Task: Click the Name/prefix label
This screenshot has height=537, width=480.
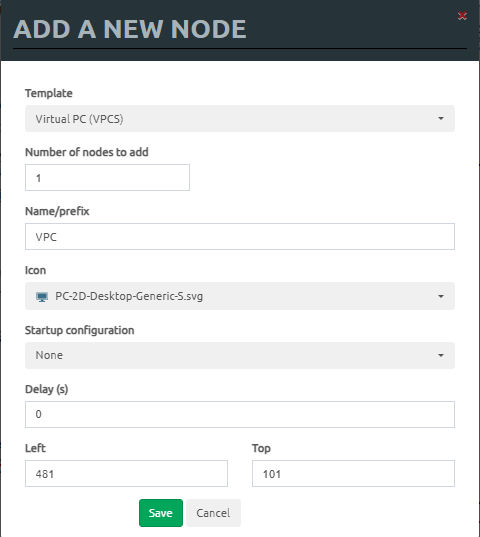Action: (57, 211)
